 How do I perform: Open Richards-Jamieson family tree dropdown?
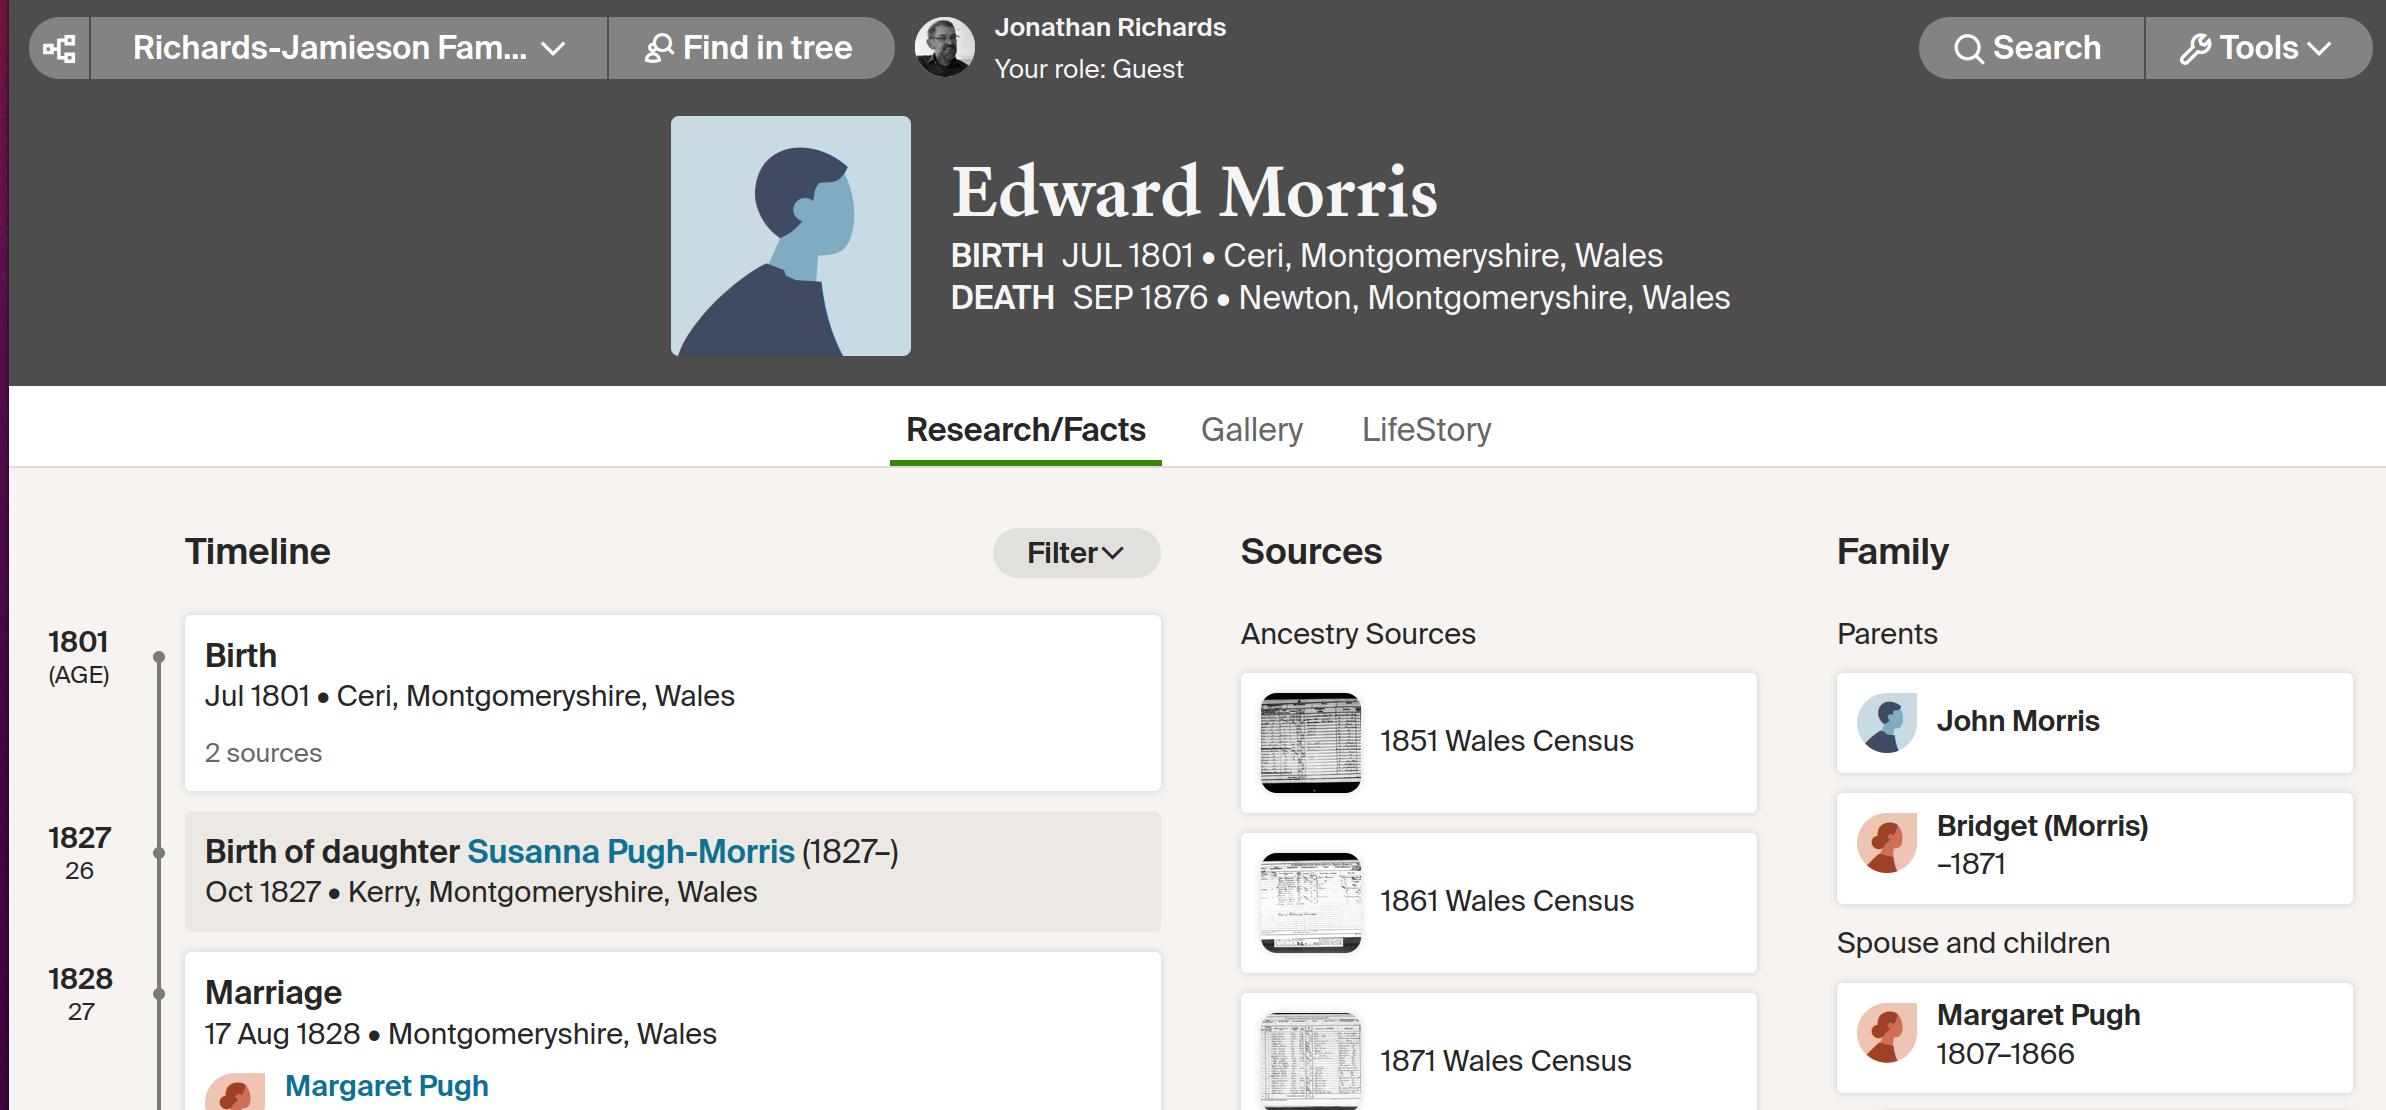349,48
